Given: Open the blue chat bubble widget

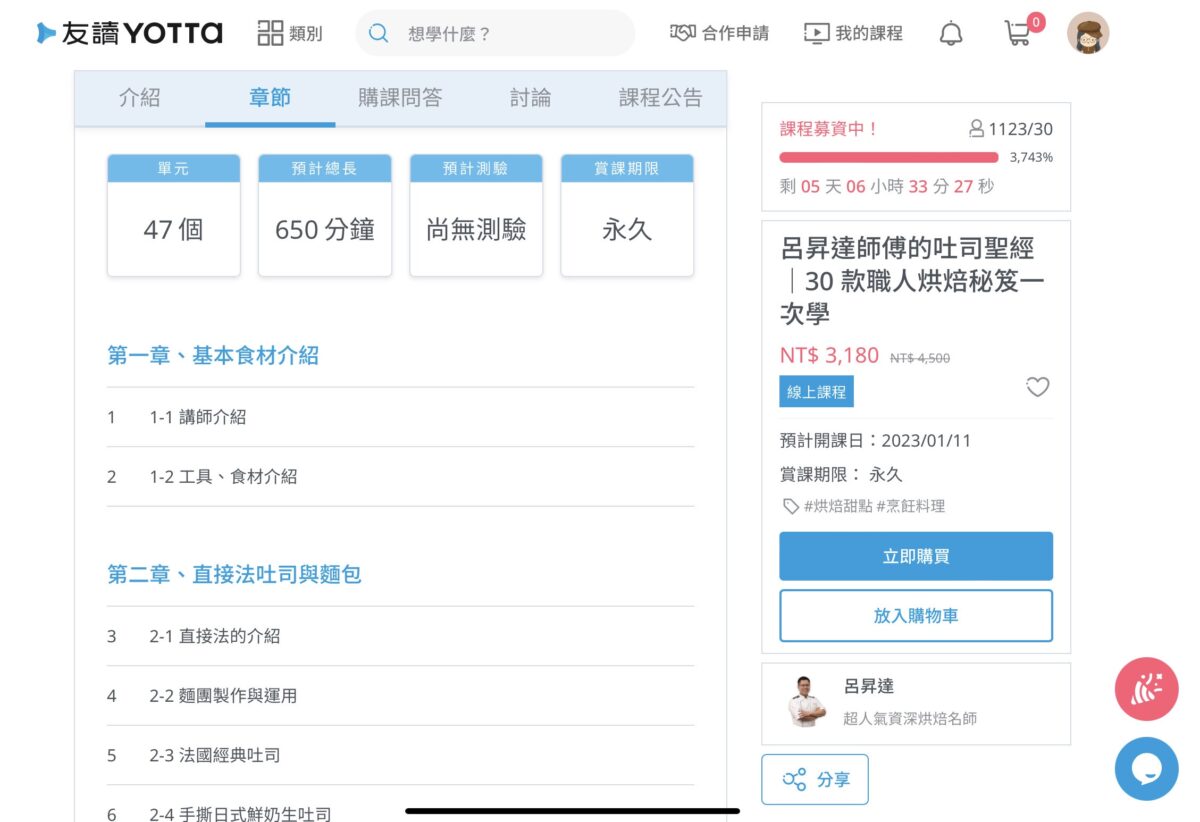Looking at the screenshot, I should coord(1147,768).
